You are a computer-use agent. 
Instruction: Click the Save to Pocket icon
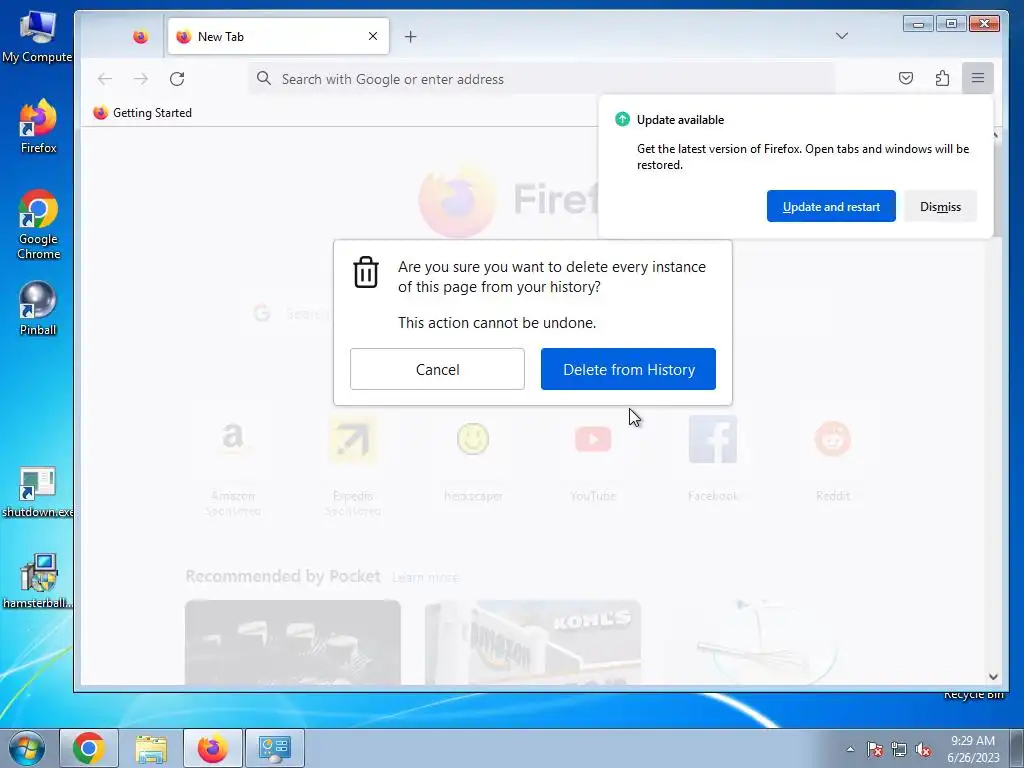coord(905,78)
